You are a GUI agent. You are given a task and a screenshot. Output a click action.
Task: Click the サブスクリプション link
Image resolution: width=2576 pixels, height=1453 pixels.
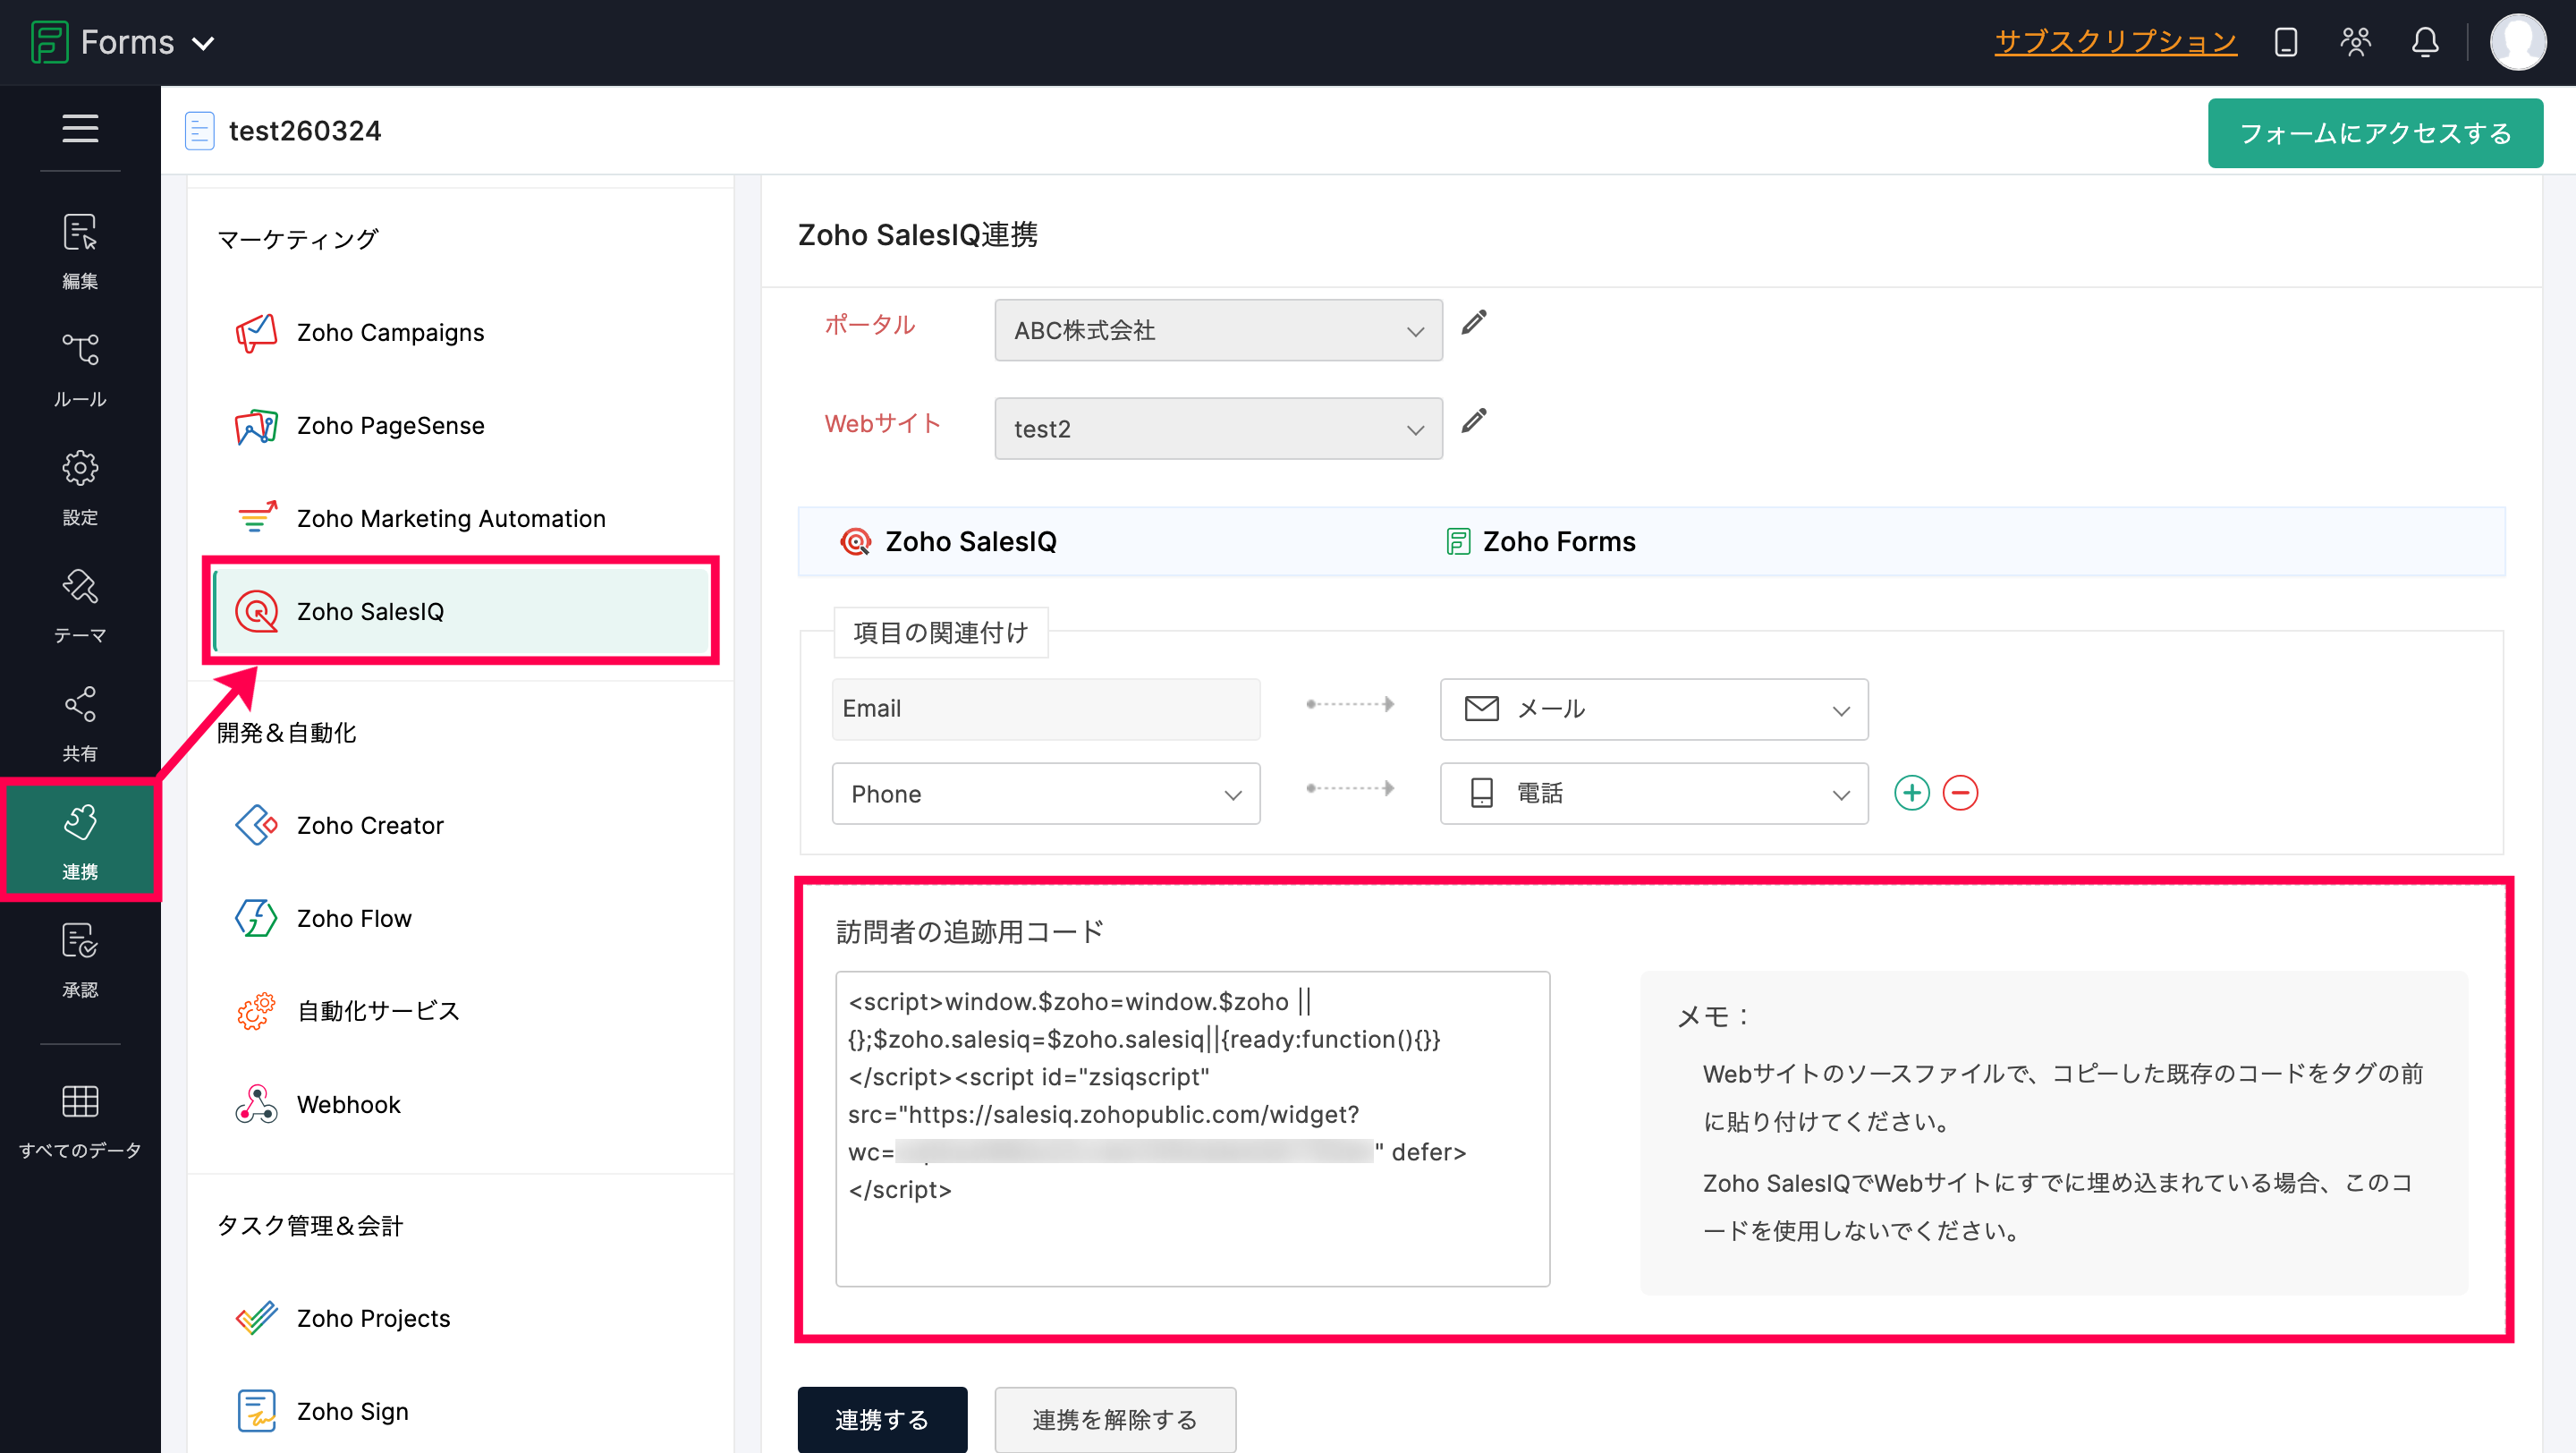(2115, 42)
